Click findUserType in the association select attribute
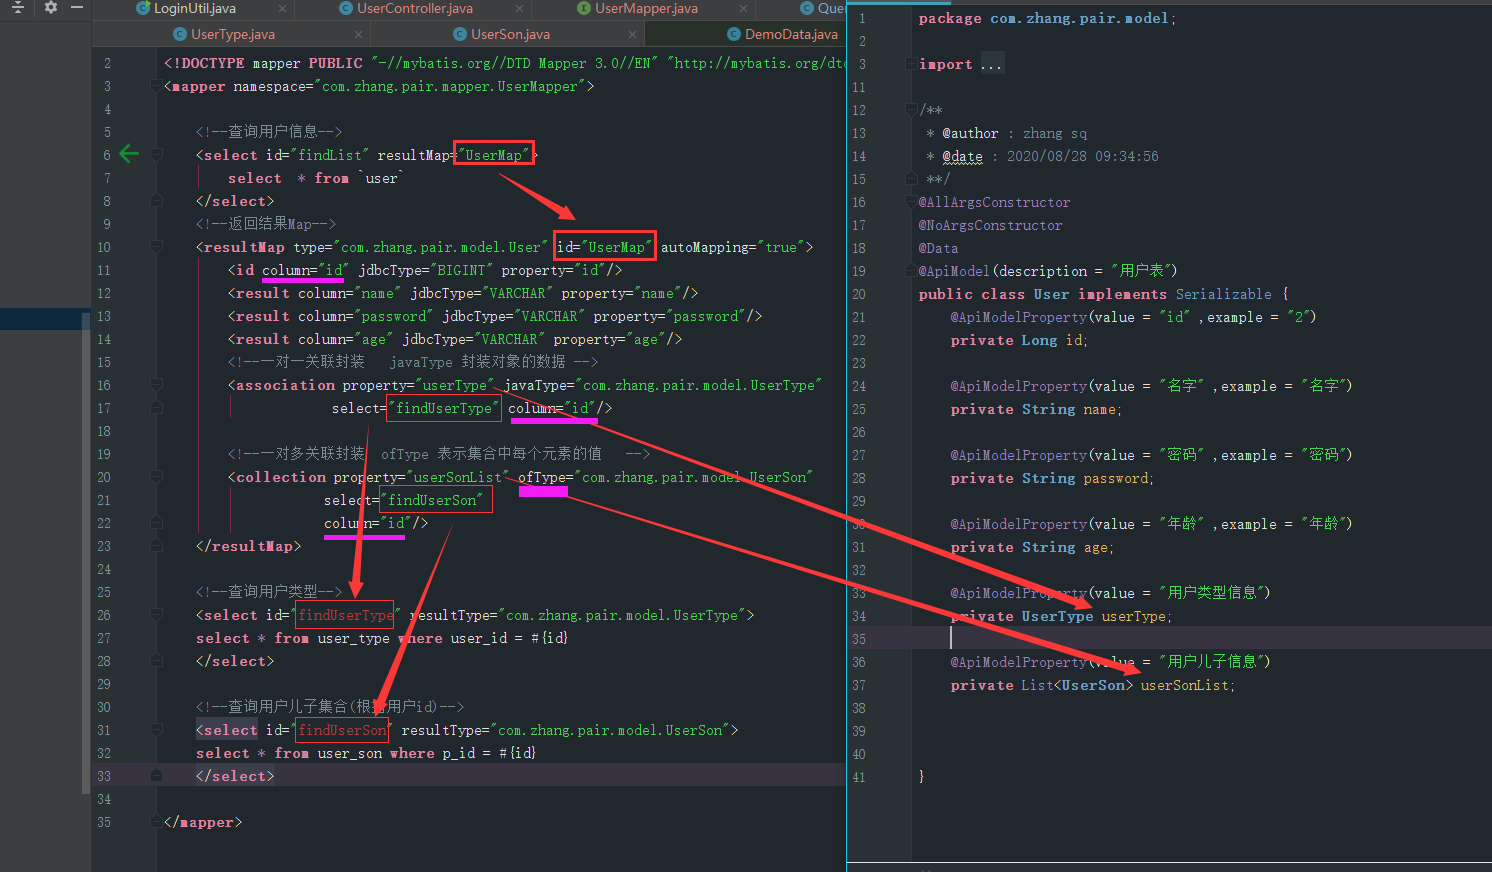1492x872 pixels. [x=444, y=408]
